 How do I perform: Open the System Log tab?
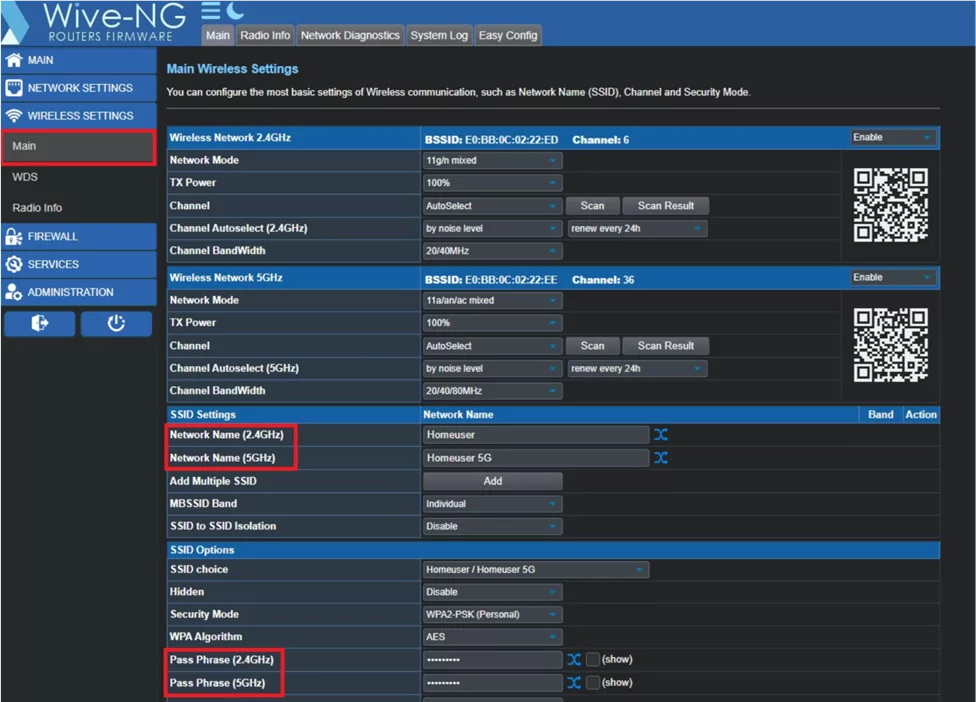click(x=439, y=35)
